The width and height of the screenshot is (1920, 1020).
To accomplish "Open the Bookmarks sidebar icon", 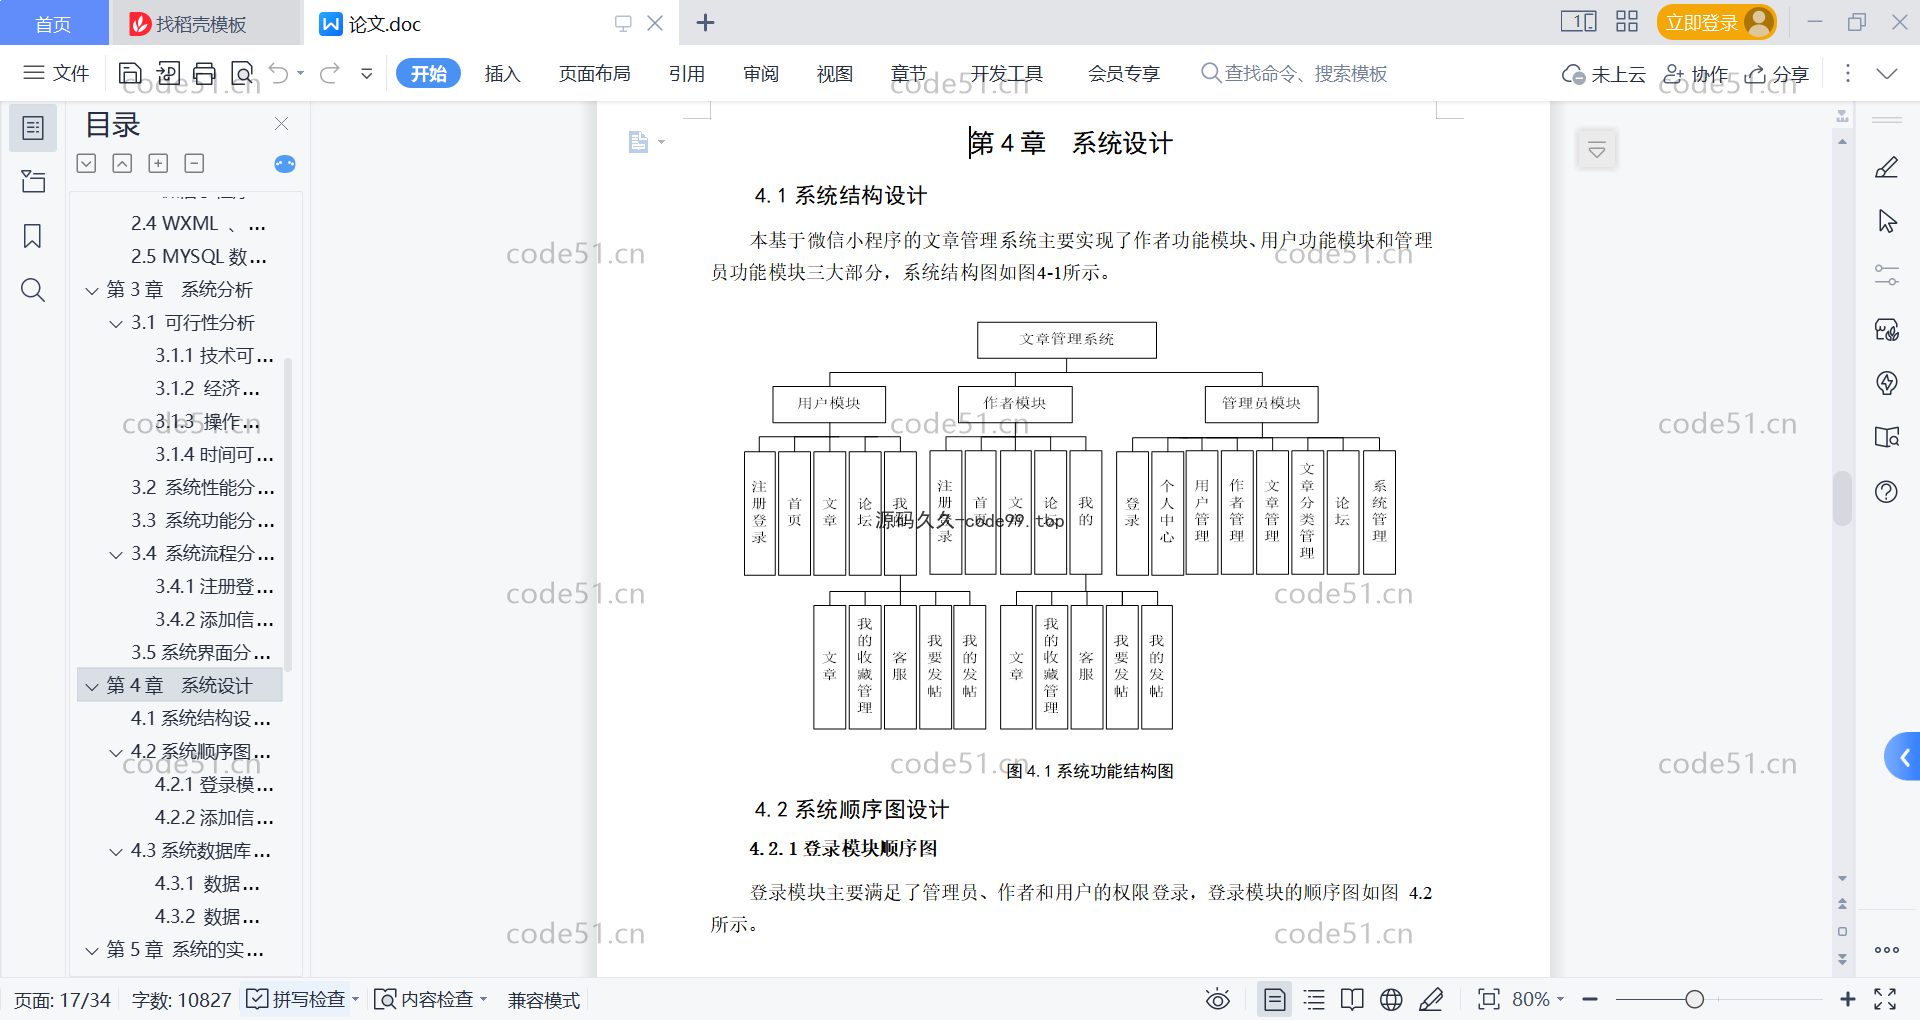I will tap(33, 236).
